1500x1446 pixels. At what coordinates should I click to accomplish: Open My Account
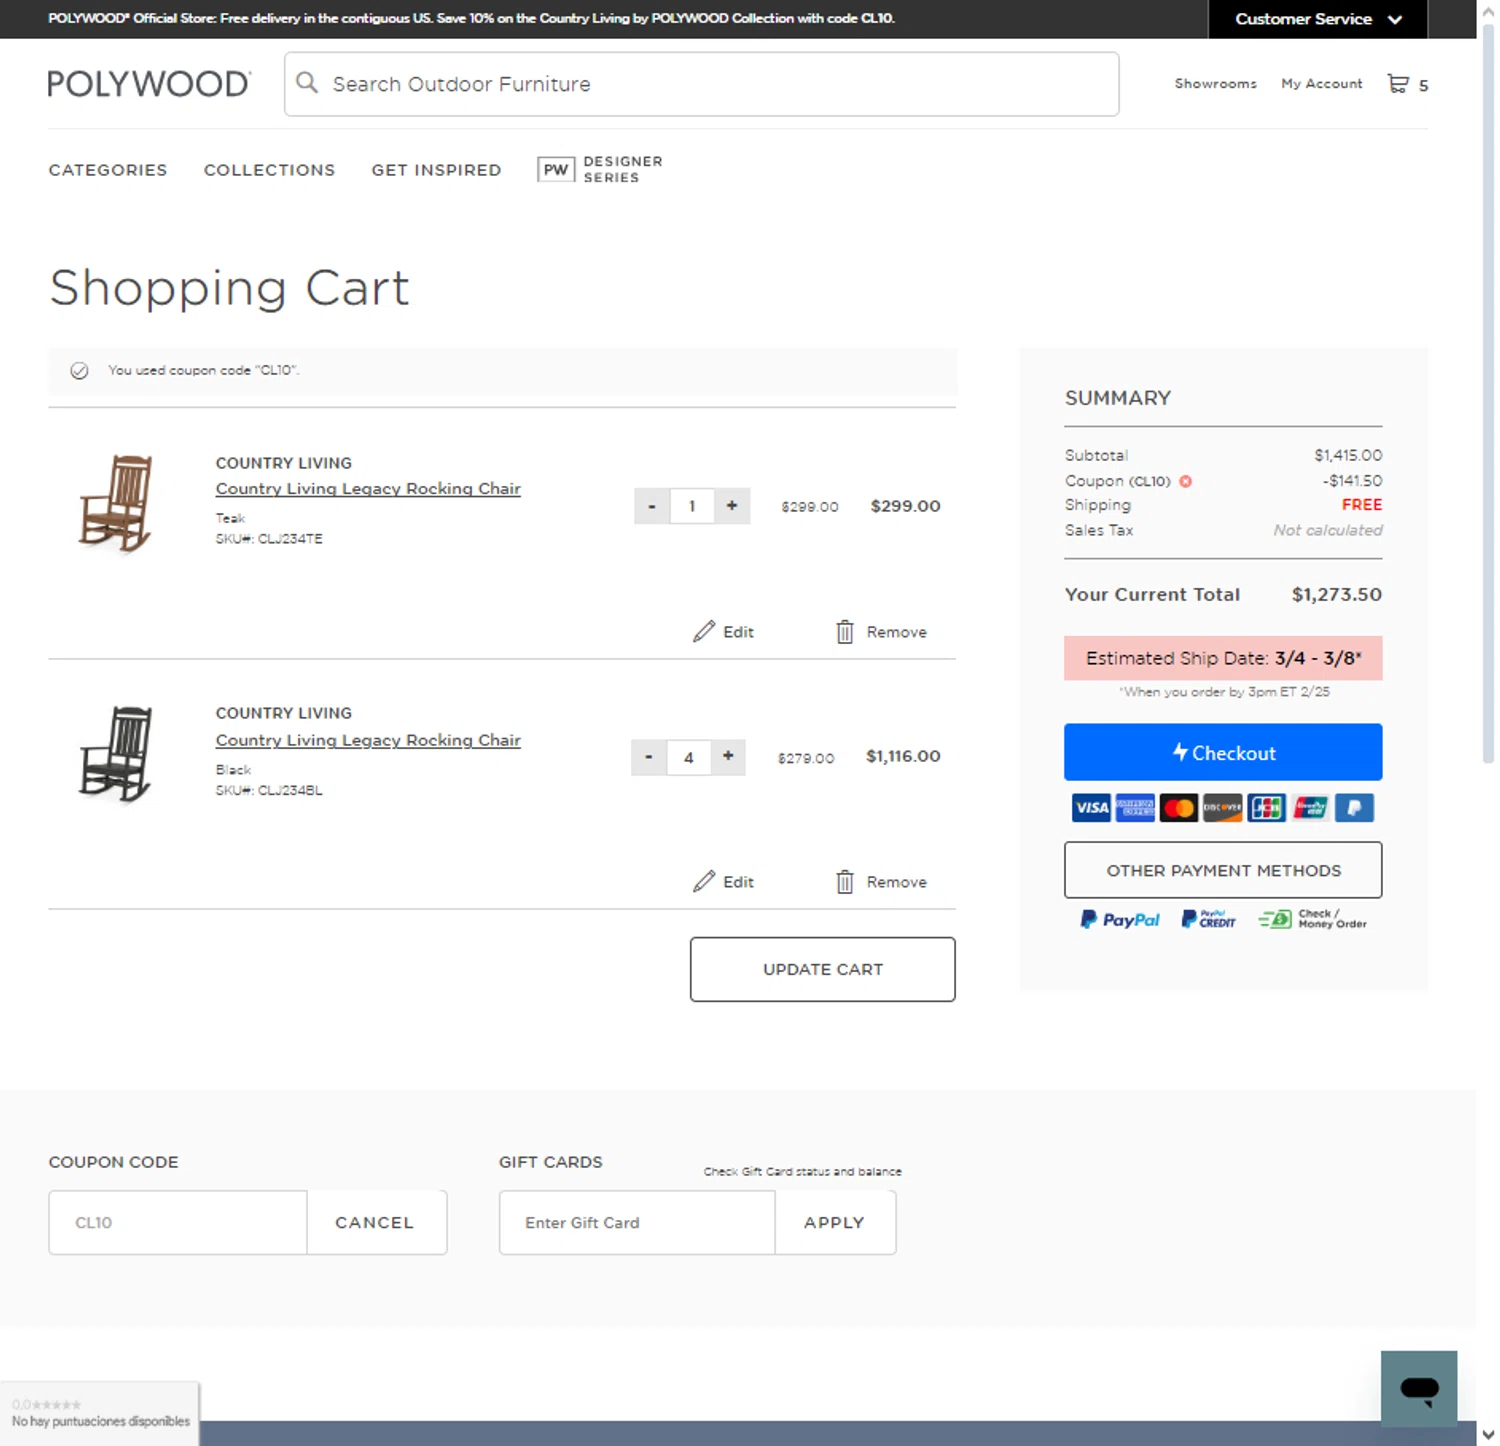coord(1321,84)
